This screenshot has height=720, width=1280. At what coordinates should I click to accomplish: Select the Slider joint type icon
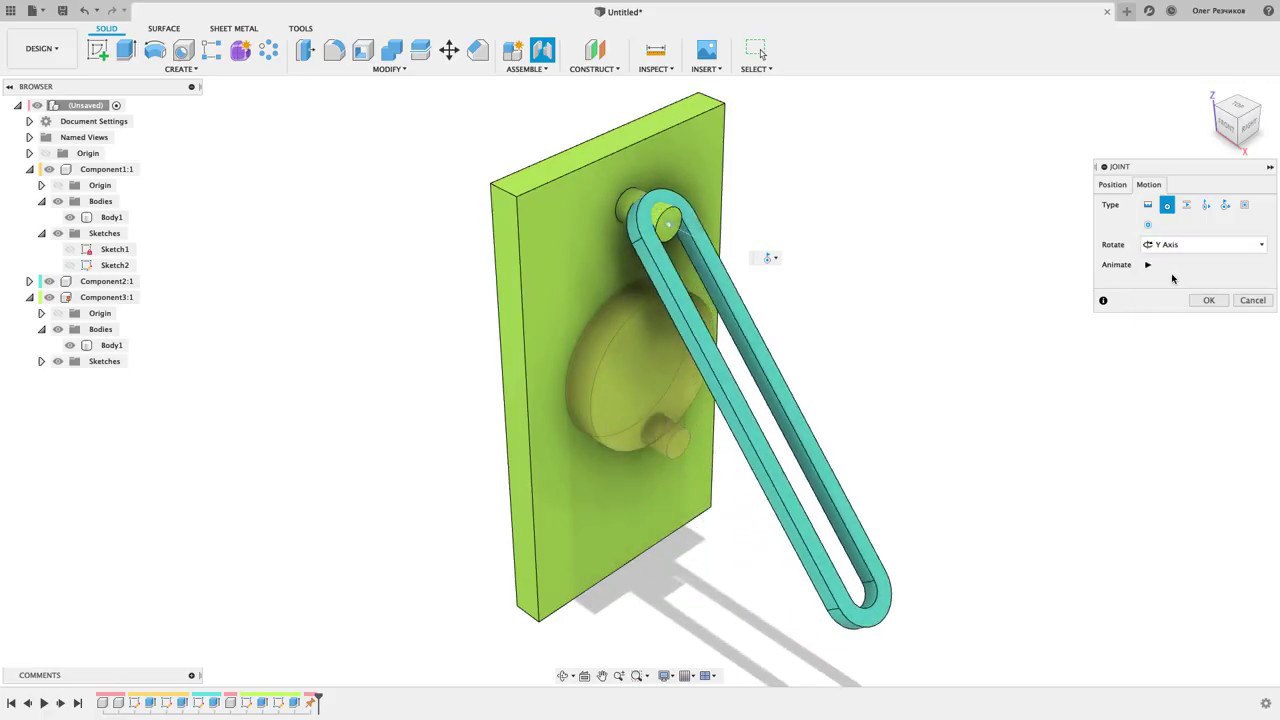[1186, 205]
